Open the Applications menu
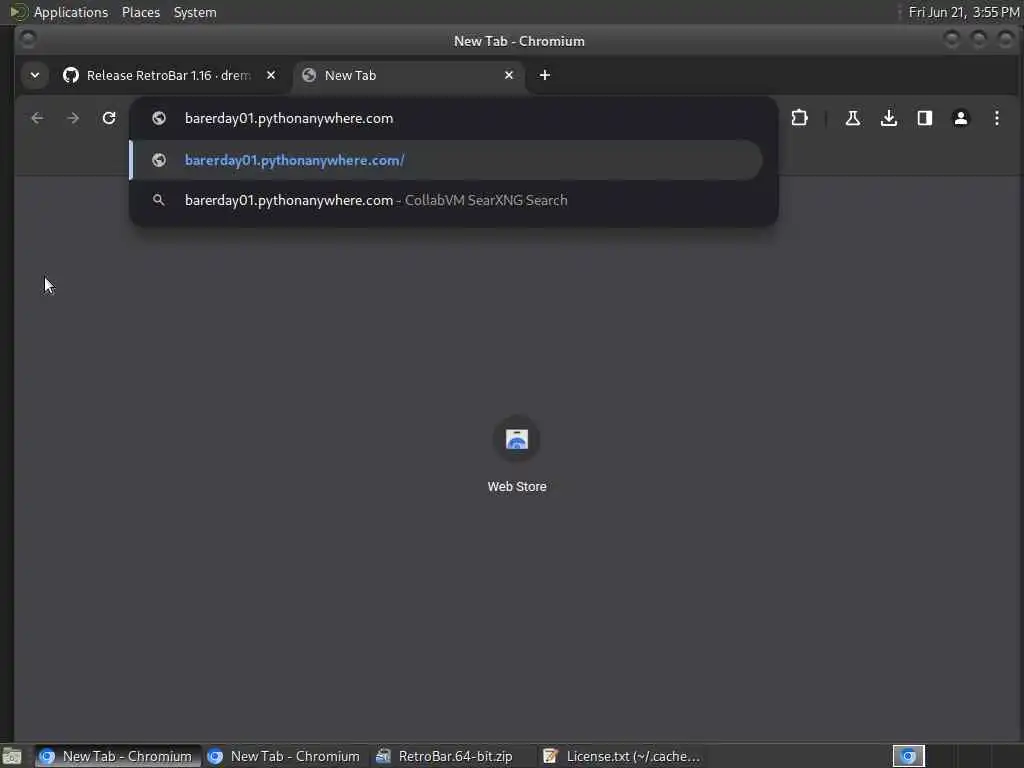The width and height of the screenshot is (1024, 768). [71, 12]
